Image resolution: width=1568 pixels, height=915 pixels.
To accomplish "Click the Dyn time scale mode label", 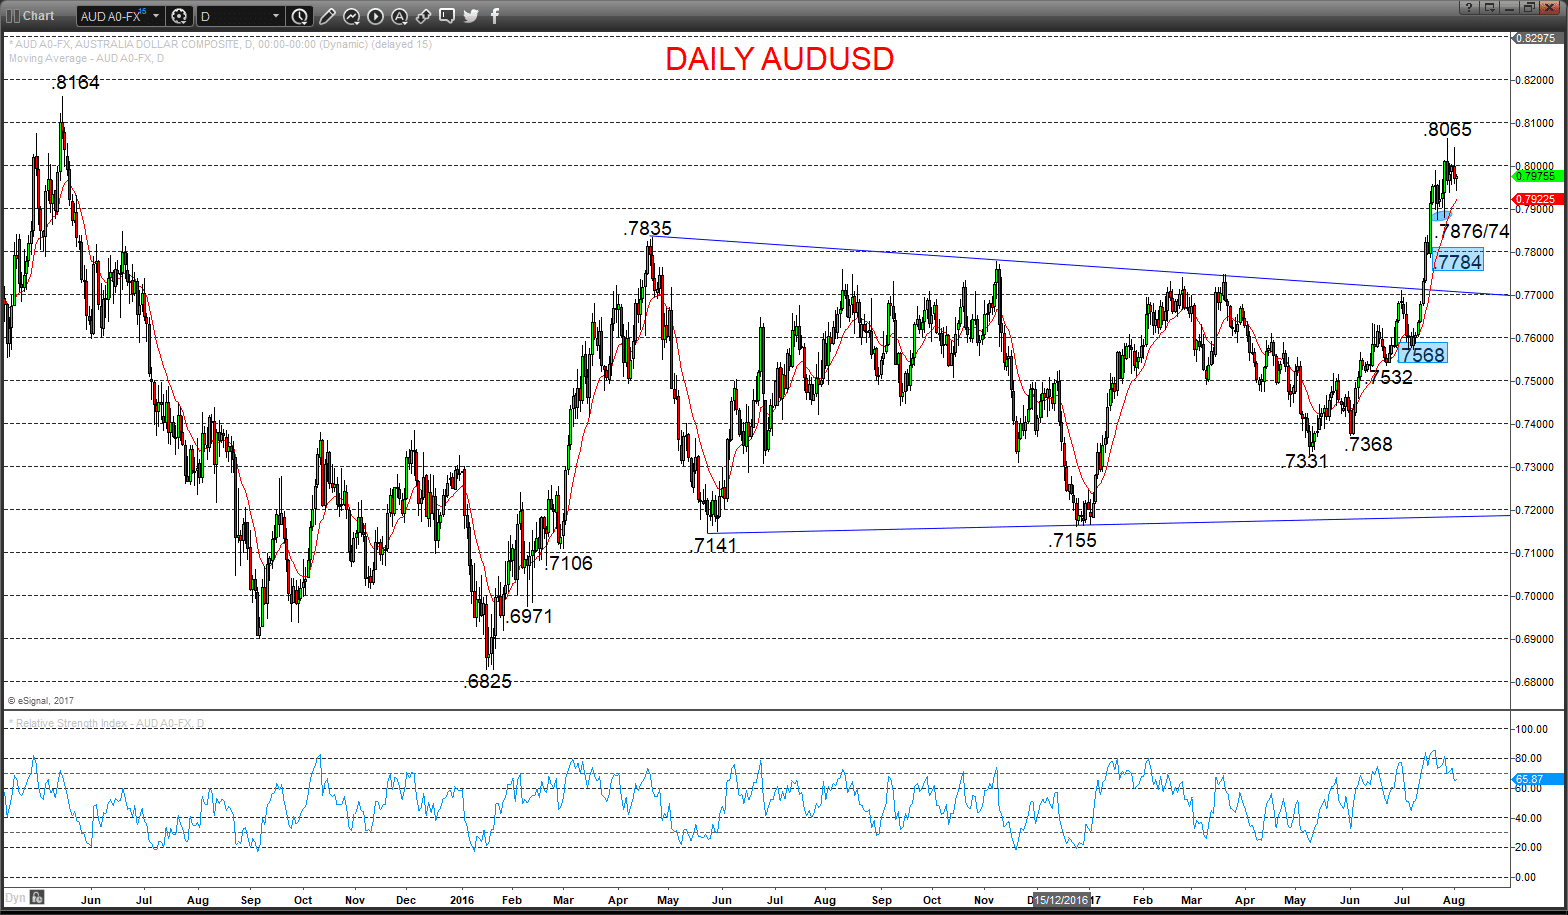I will [15, 898].
